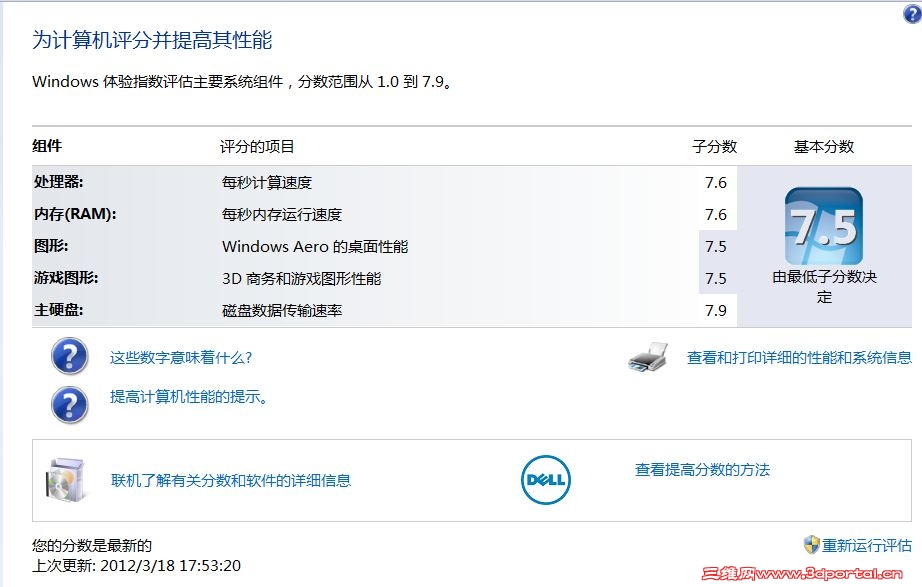
Task: Click the question icon beside 提高计算机性能的提示
Action: pyautogui.click(x=69, y=403)
